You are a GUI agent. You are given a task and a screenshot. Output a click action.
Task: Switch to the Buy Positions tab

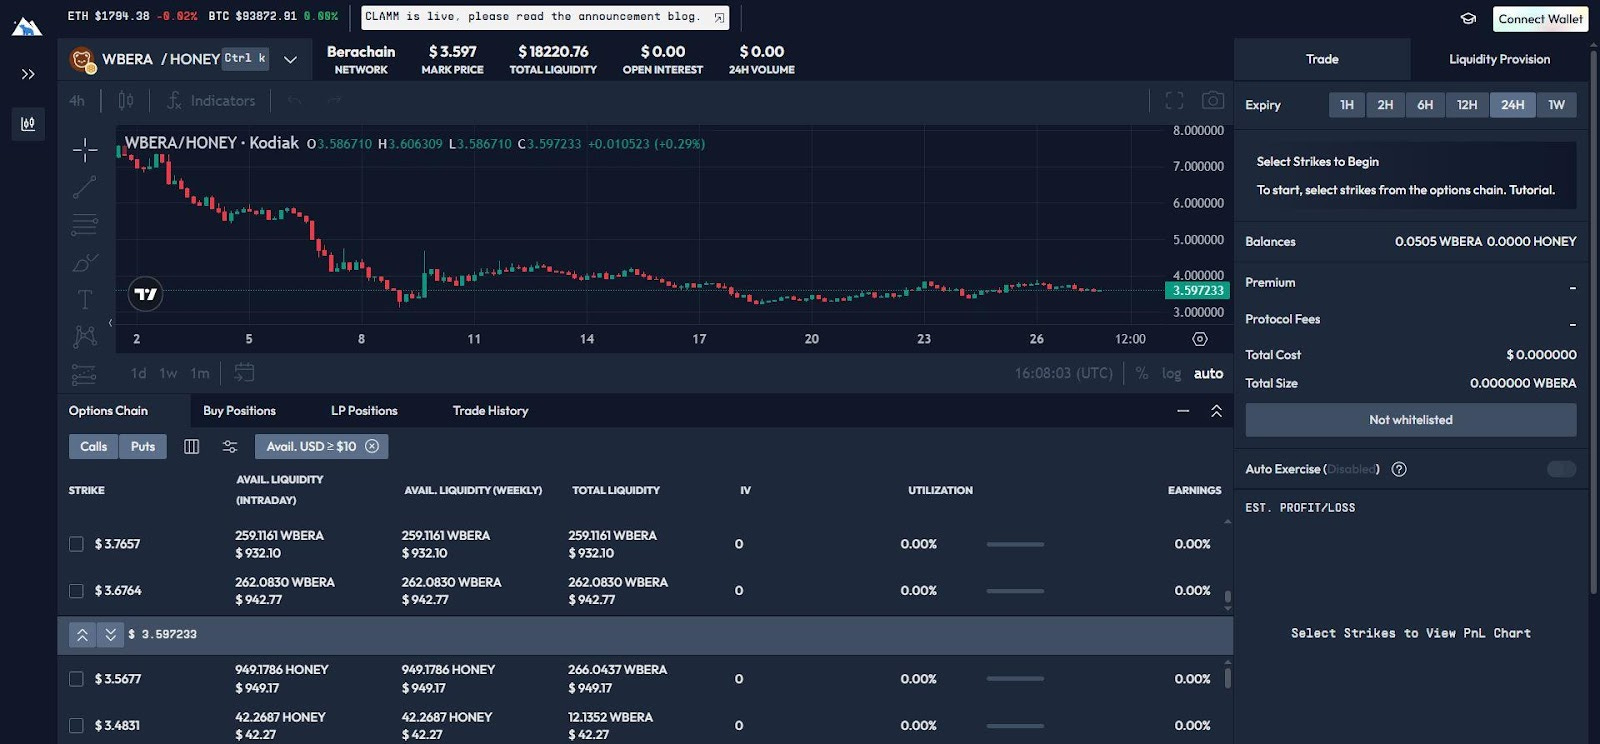tap(239, 411)
